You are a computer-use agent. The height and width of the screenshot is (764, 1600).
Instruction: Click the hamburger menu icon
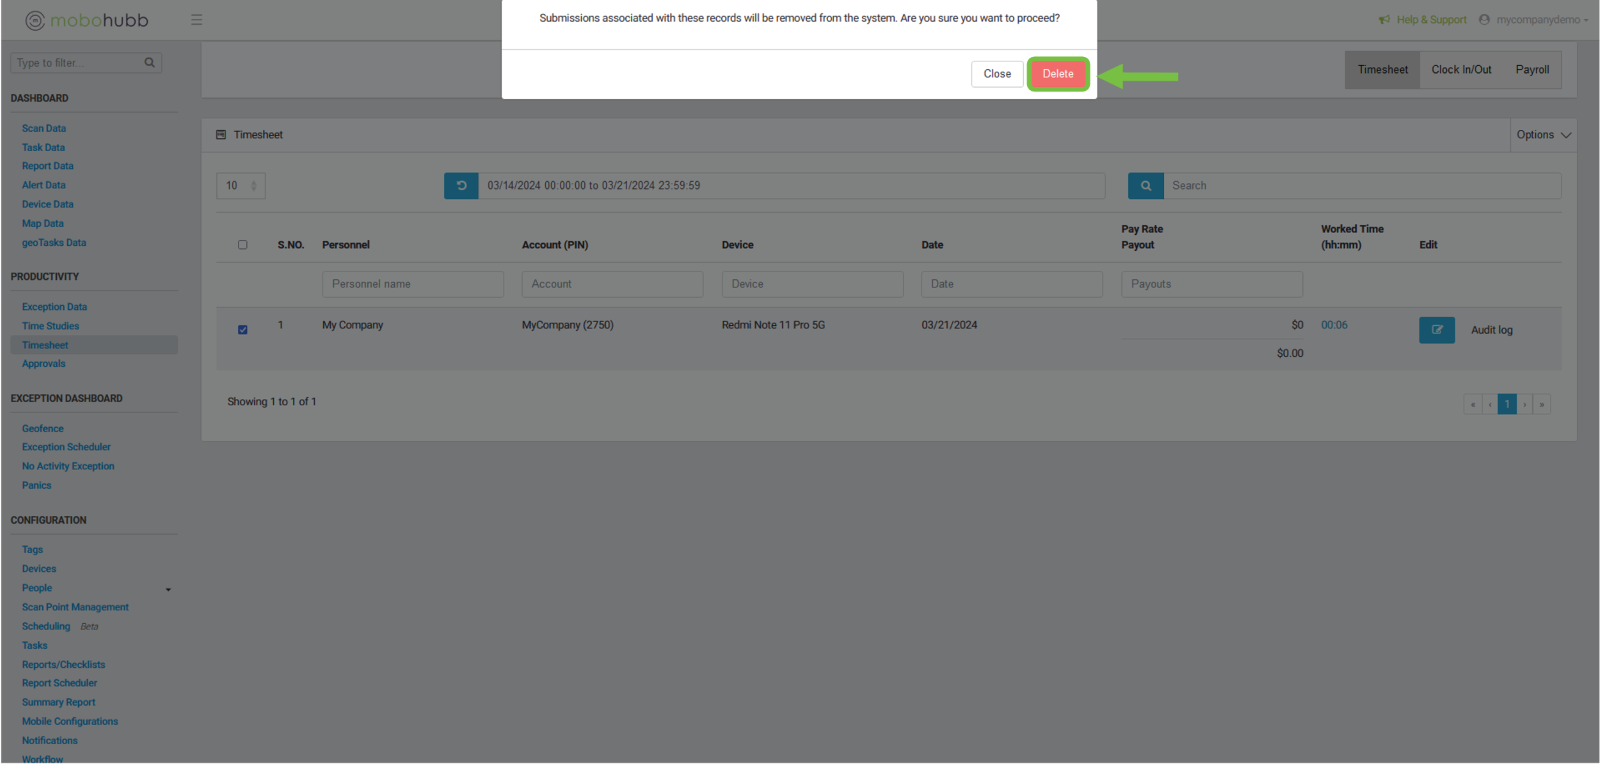tap(197, 20)
